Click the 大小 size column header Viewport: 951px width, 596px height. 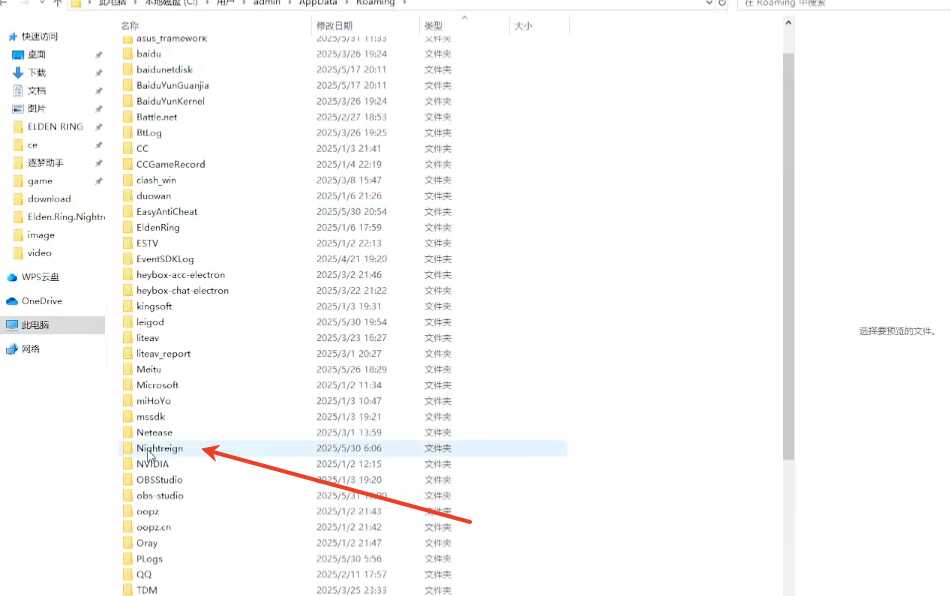pos(523,24)
